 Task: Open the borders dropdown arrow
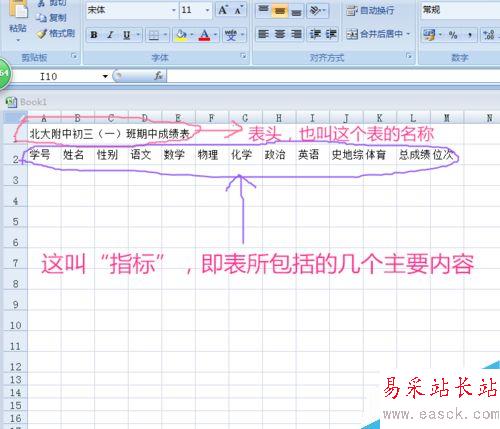pos(165,35)
